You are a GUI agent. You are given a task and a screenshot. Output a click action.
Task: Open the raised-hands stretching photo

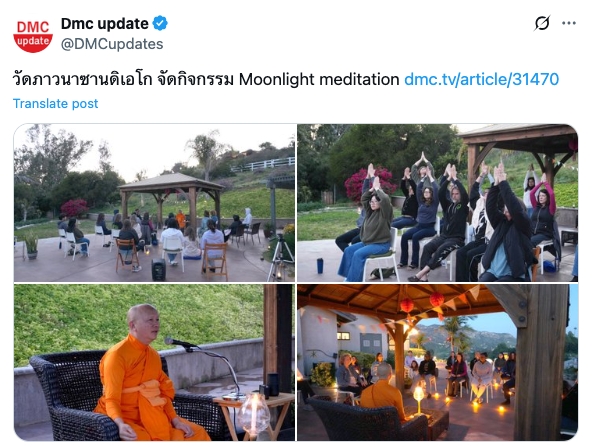point(438,203)
